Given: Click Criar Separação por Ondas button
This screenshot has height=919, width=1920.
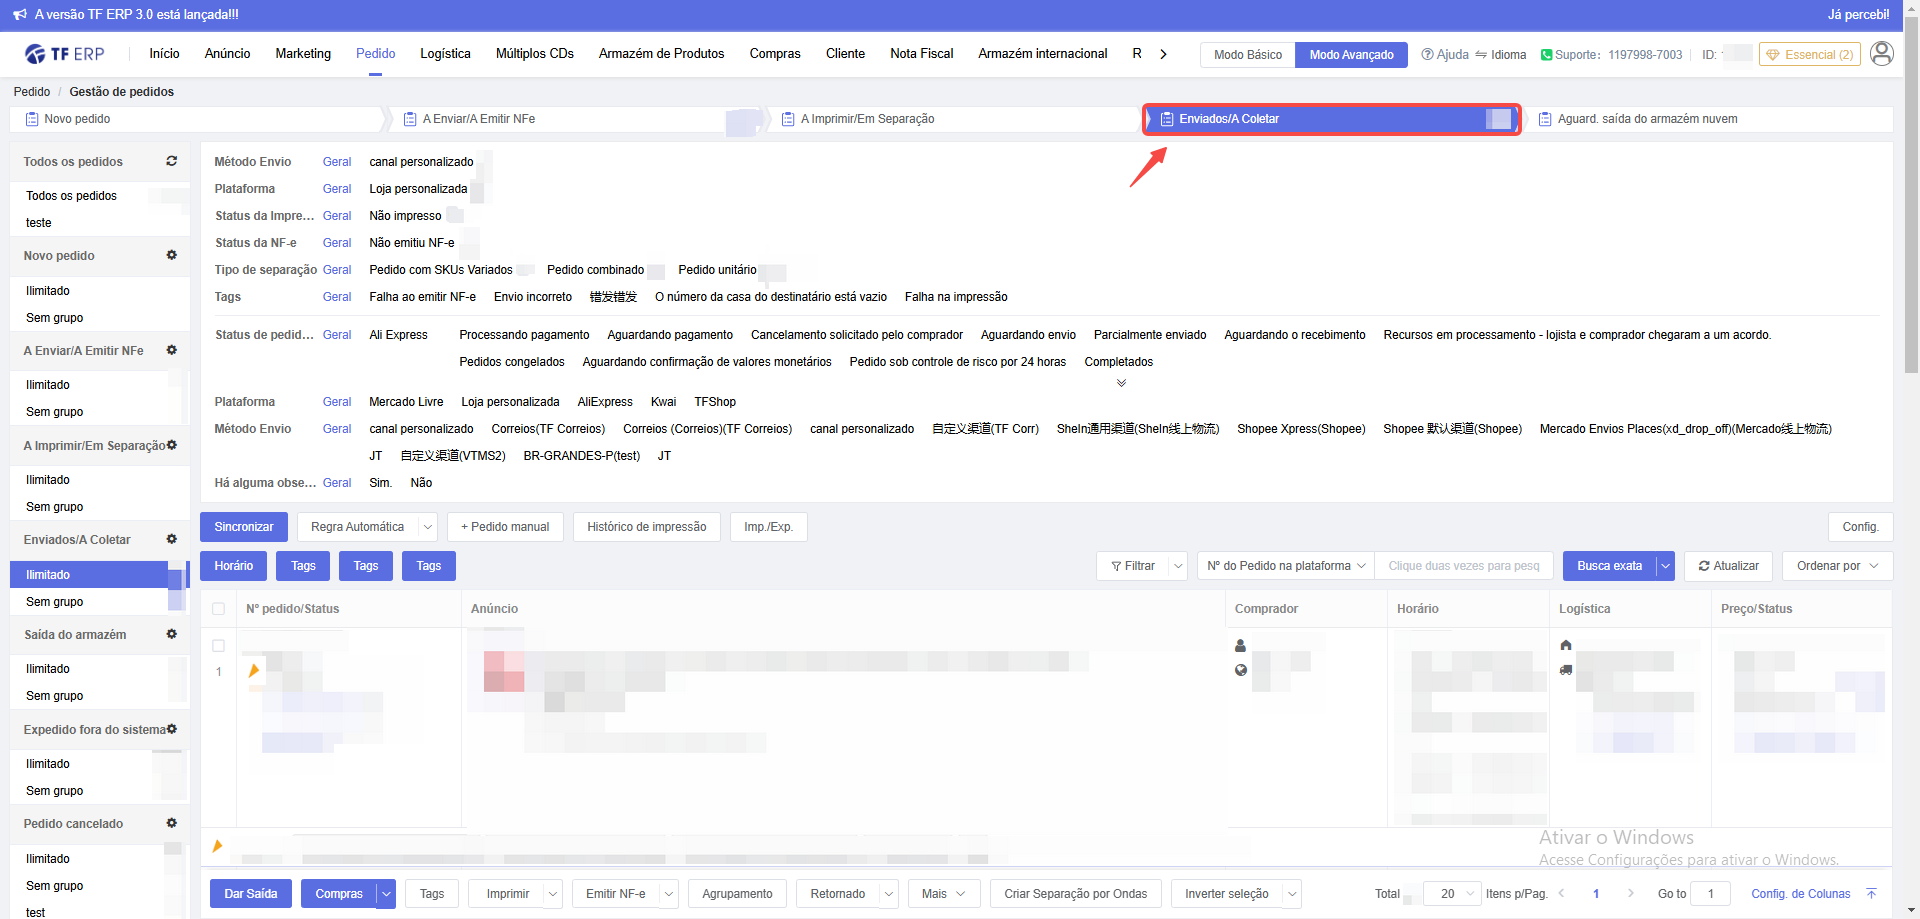Looking at the screenshot, I should tap(1076, 894).
